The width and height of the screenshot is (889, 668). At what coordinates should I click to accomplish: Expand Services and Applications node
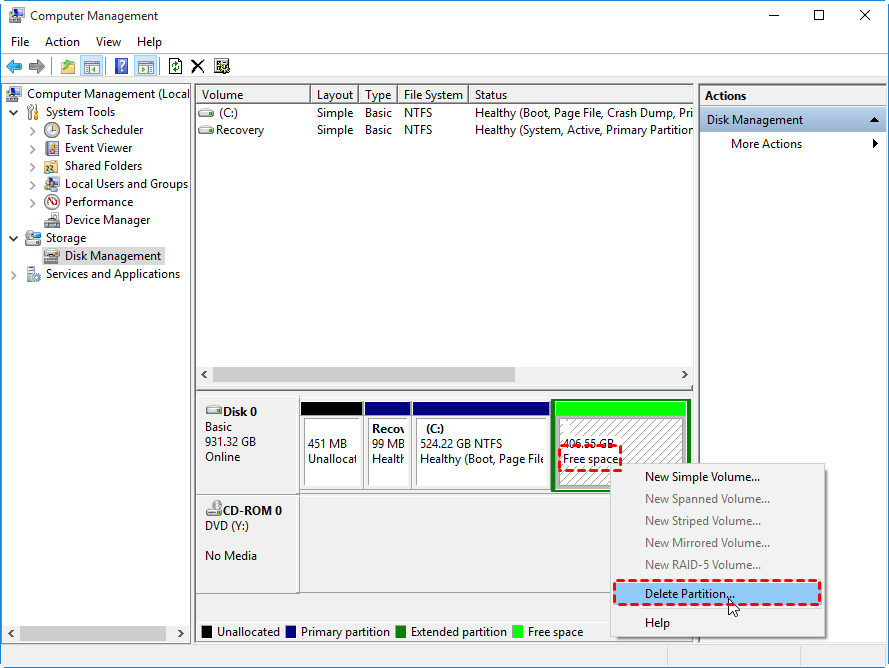[x=14, y=275]
